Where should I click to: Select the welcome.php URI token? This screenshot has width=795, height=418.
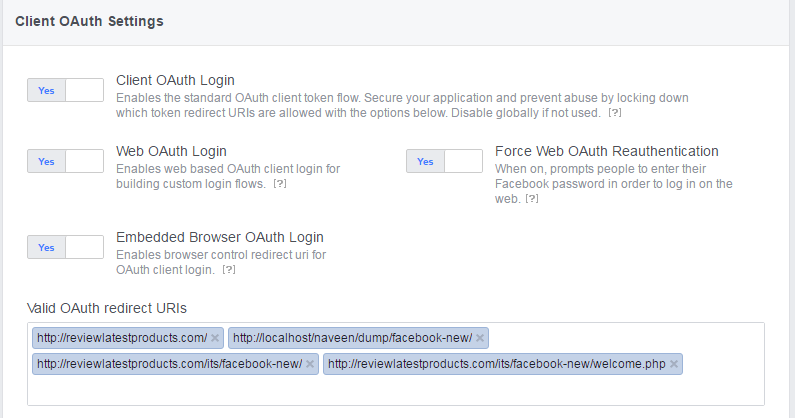(496, 364)
